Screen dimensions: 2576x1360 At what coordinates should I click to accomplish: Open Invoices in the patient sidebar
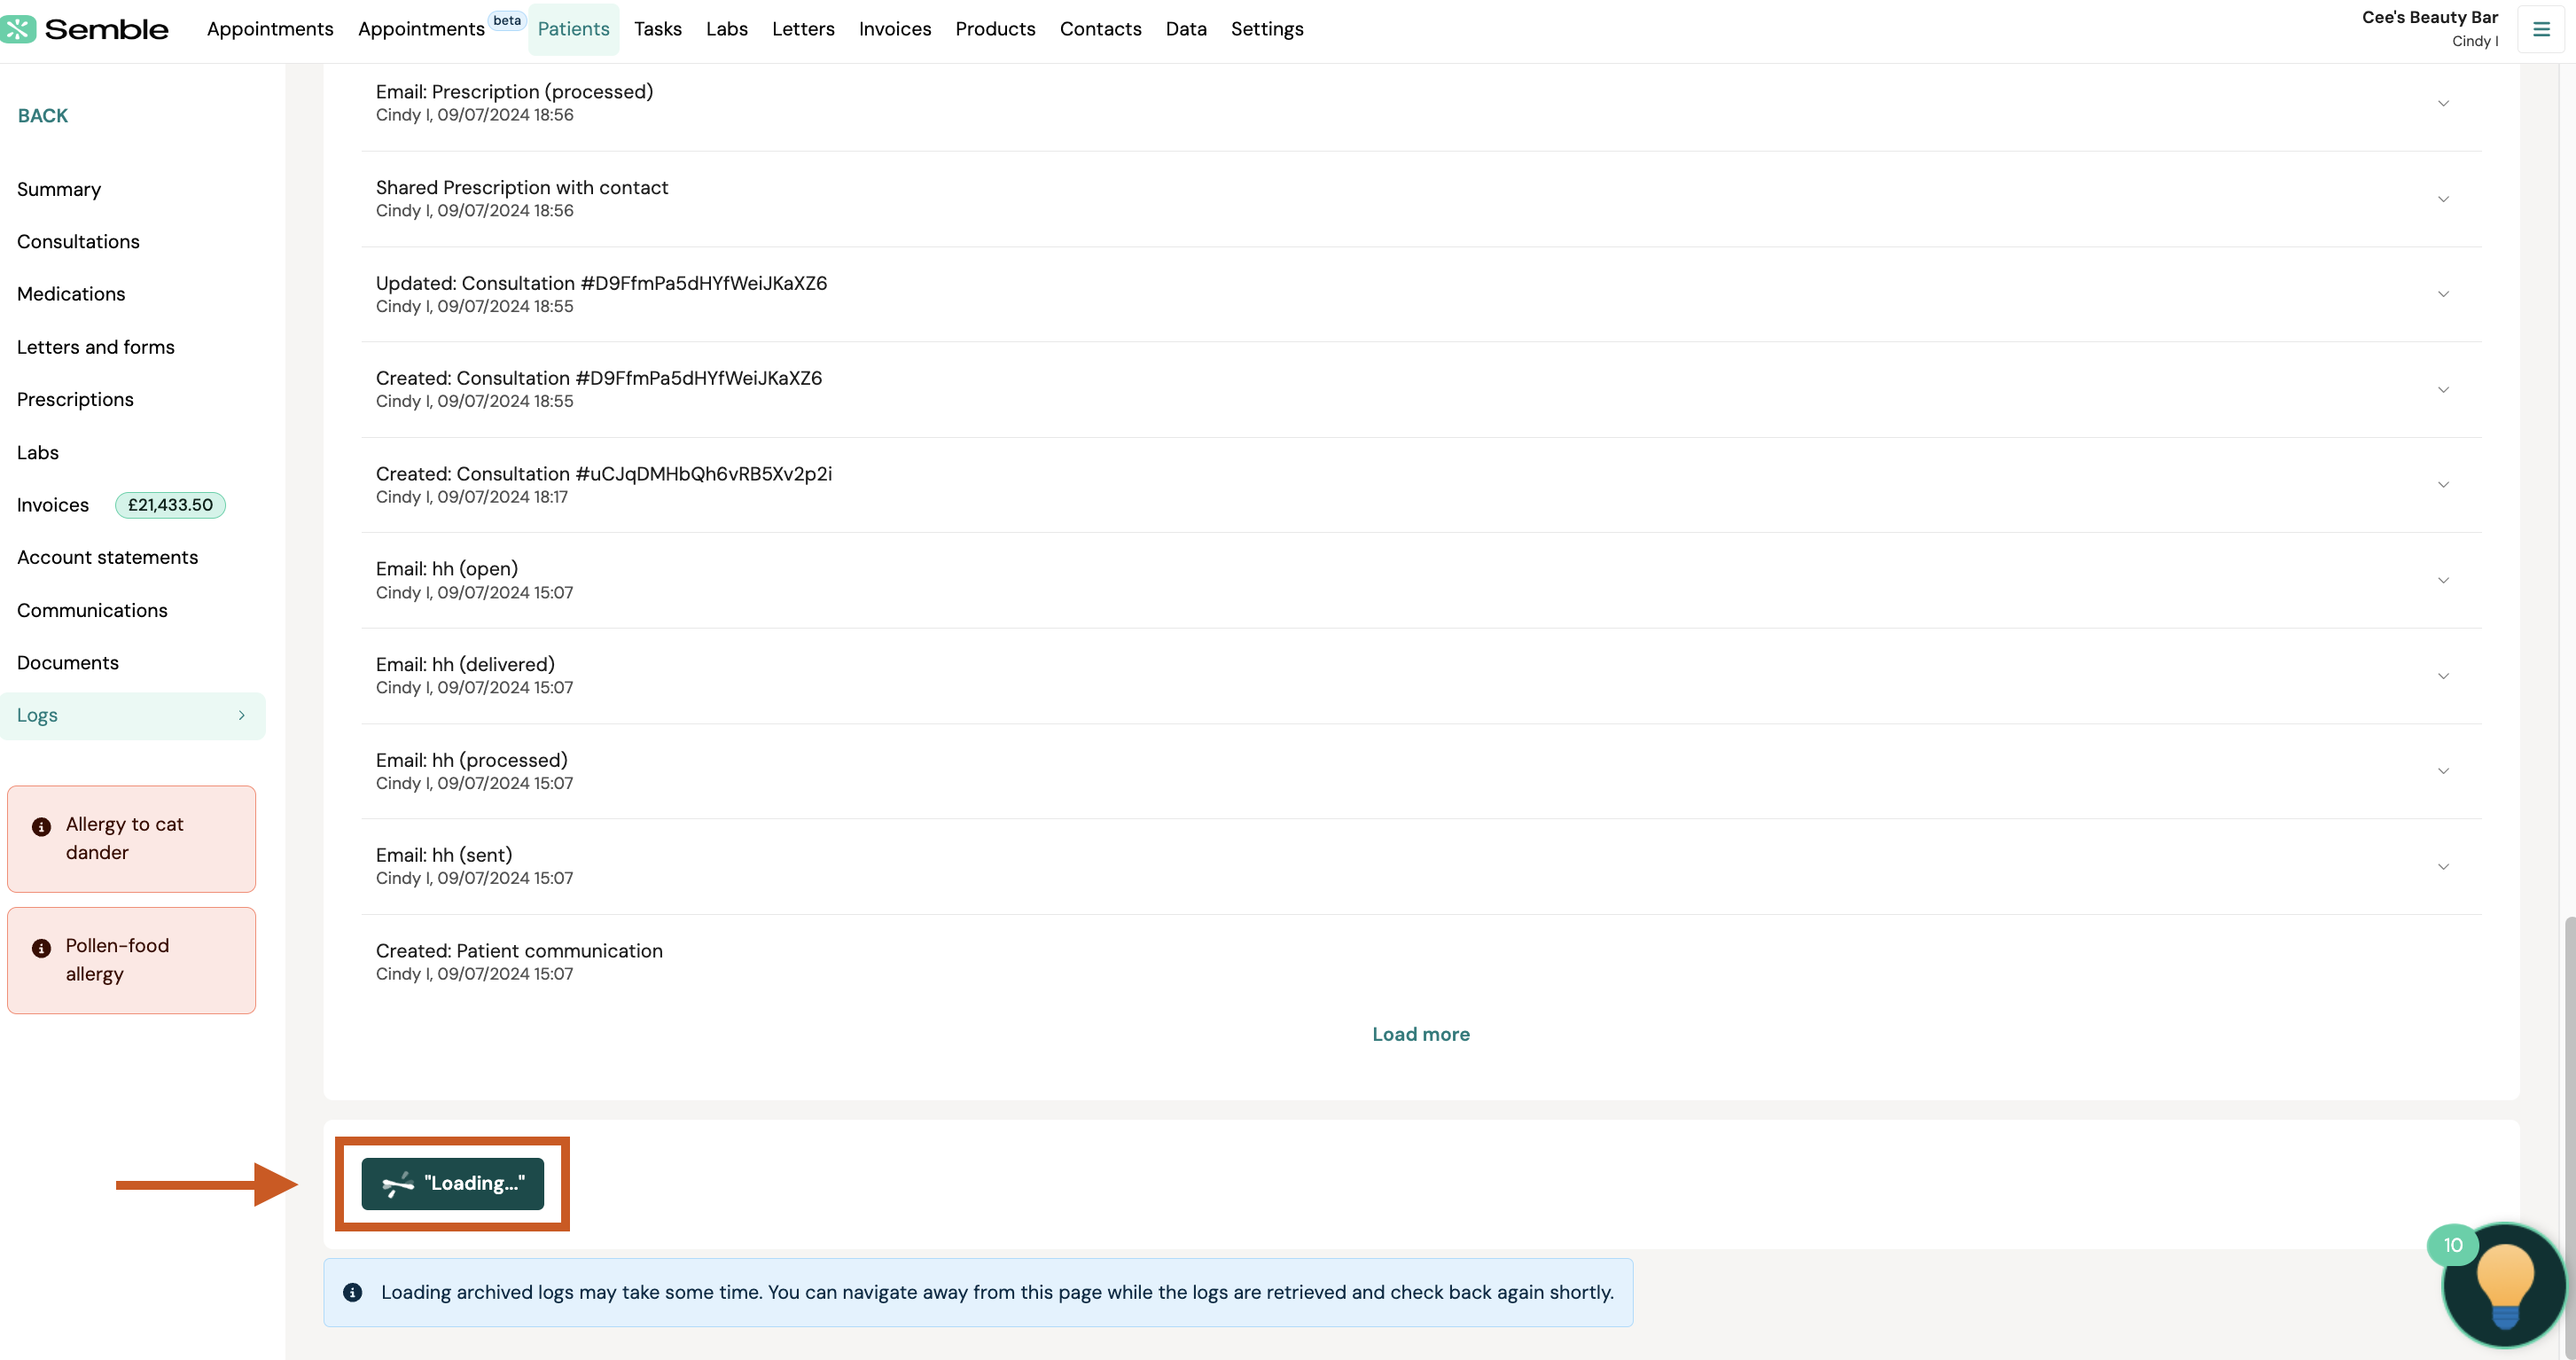pyautogui.click(x=53, y=505)
